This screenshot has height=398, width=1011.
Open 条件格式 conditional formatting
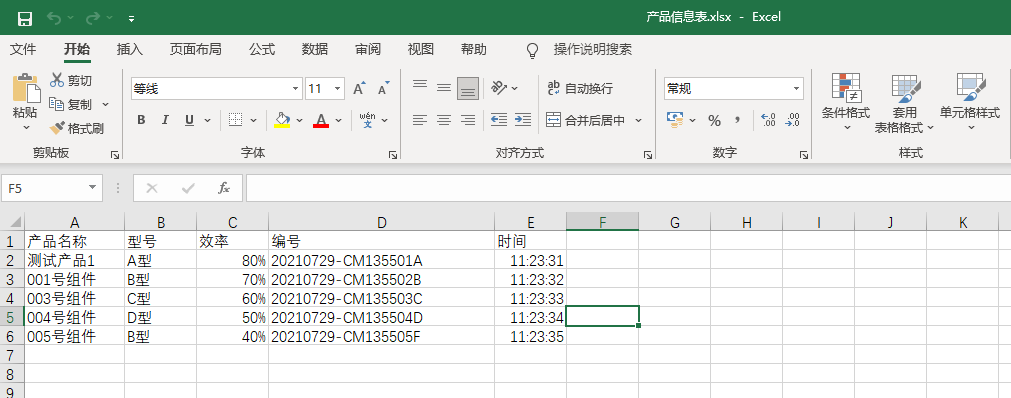click(x=846, y=102)
